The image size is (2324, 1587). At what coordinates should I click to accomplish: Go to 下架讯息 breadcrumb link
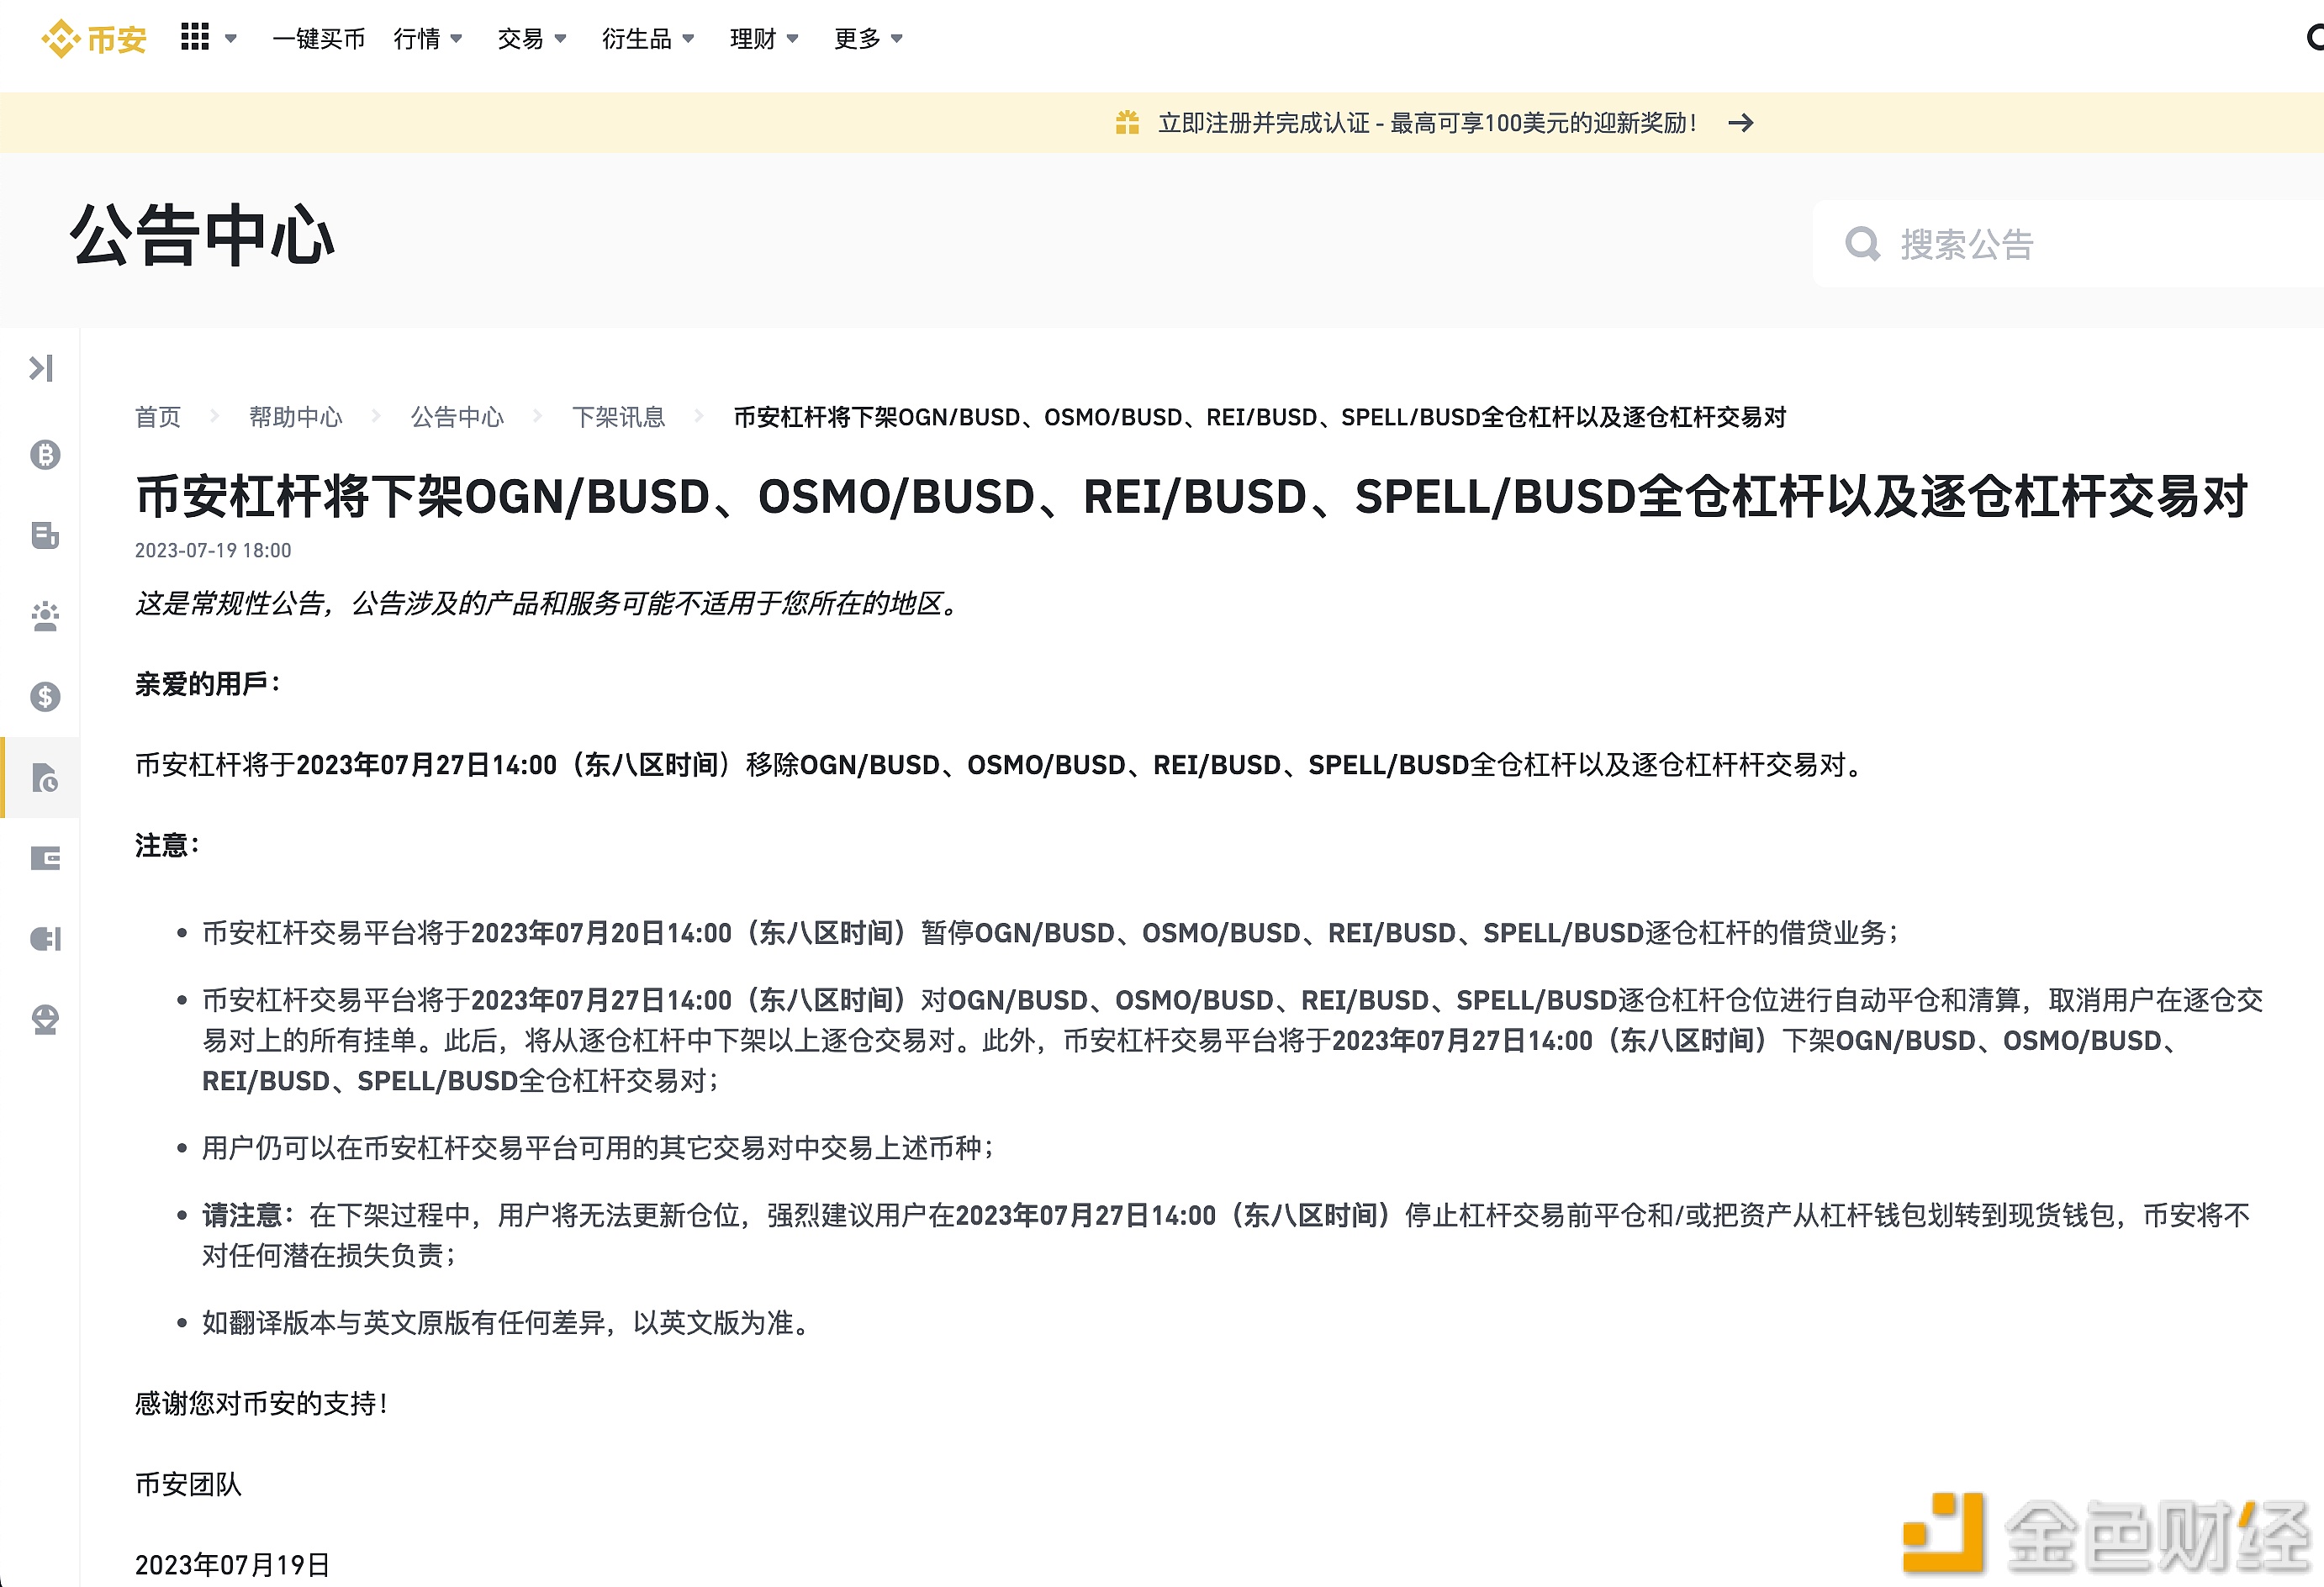[618, 417]
